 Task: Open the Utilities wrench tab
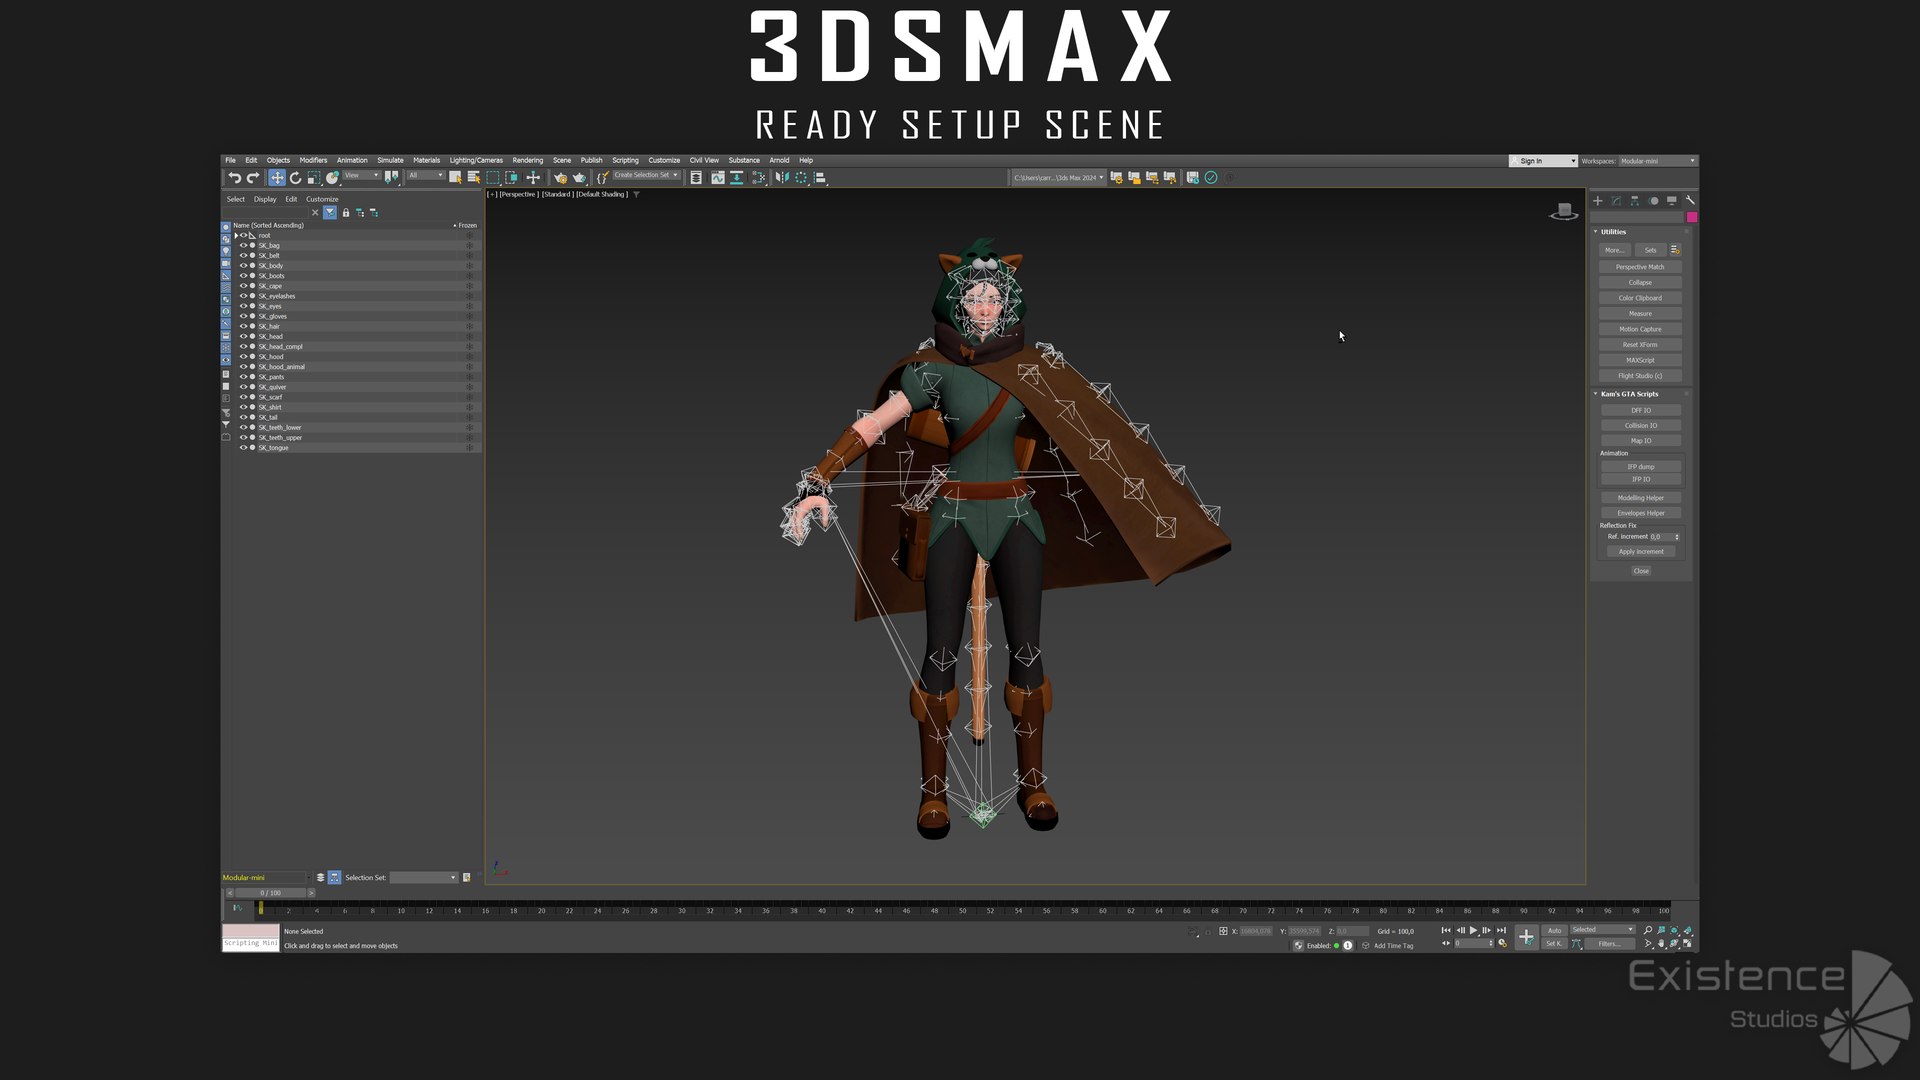1690,201
